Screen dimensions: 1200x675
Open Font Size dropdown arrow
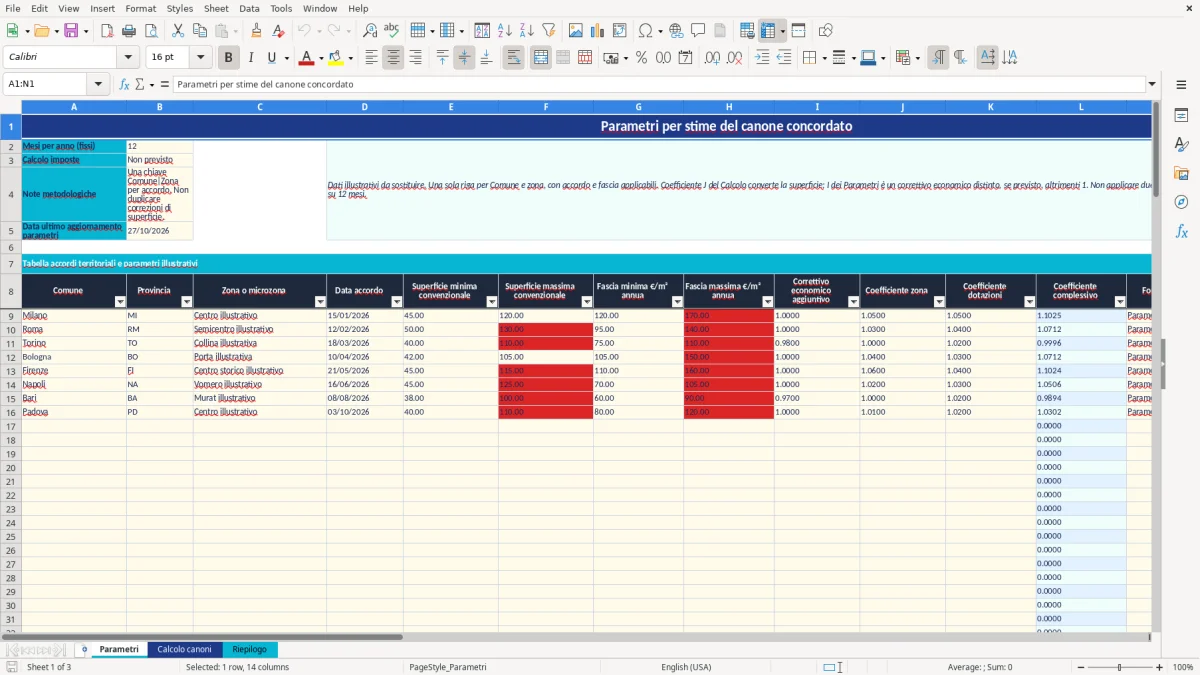pos(200,58)
